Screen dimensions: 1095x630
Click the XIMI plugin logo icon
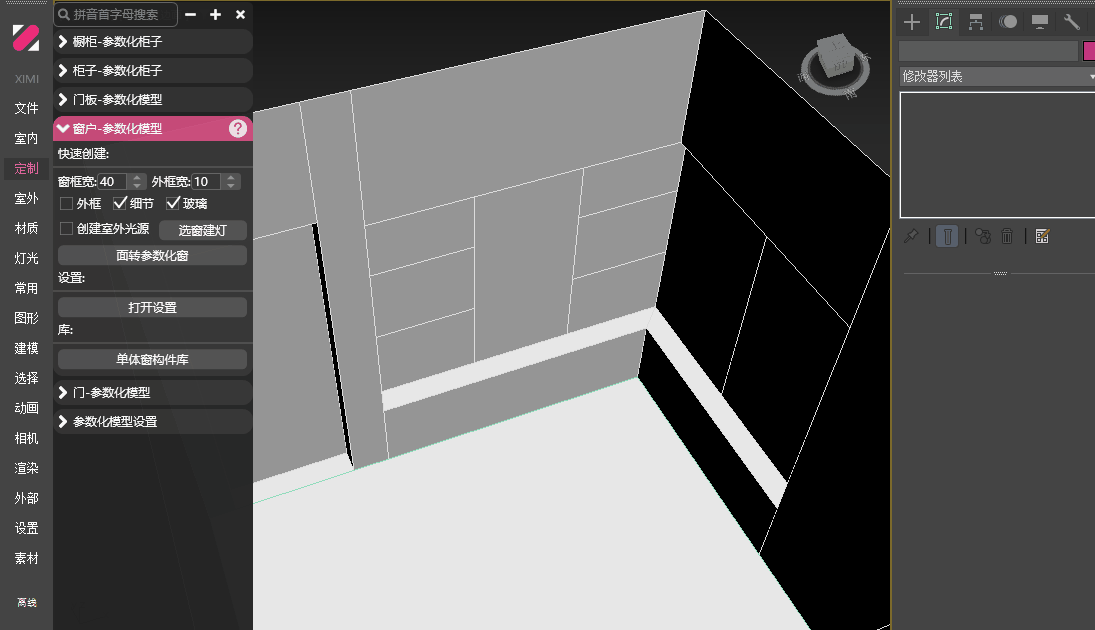tap(26, 38)
